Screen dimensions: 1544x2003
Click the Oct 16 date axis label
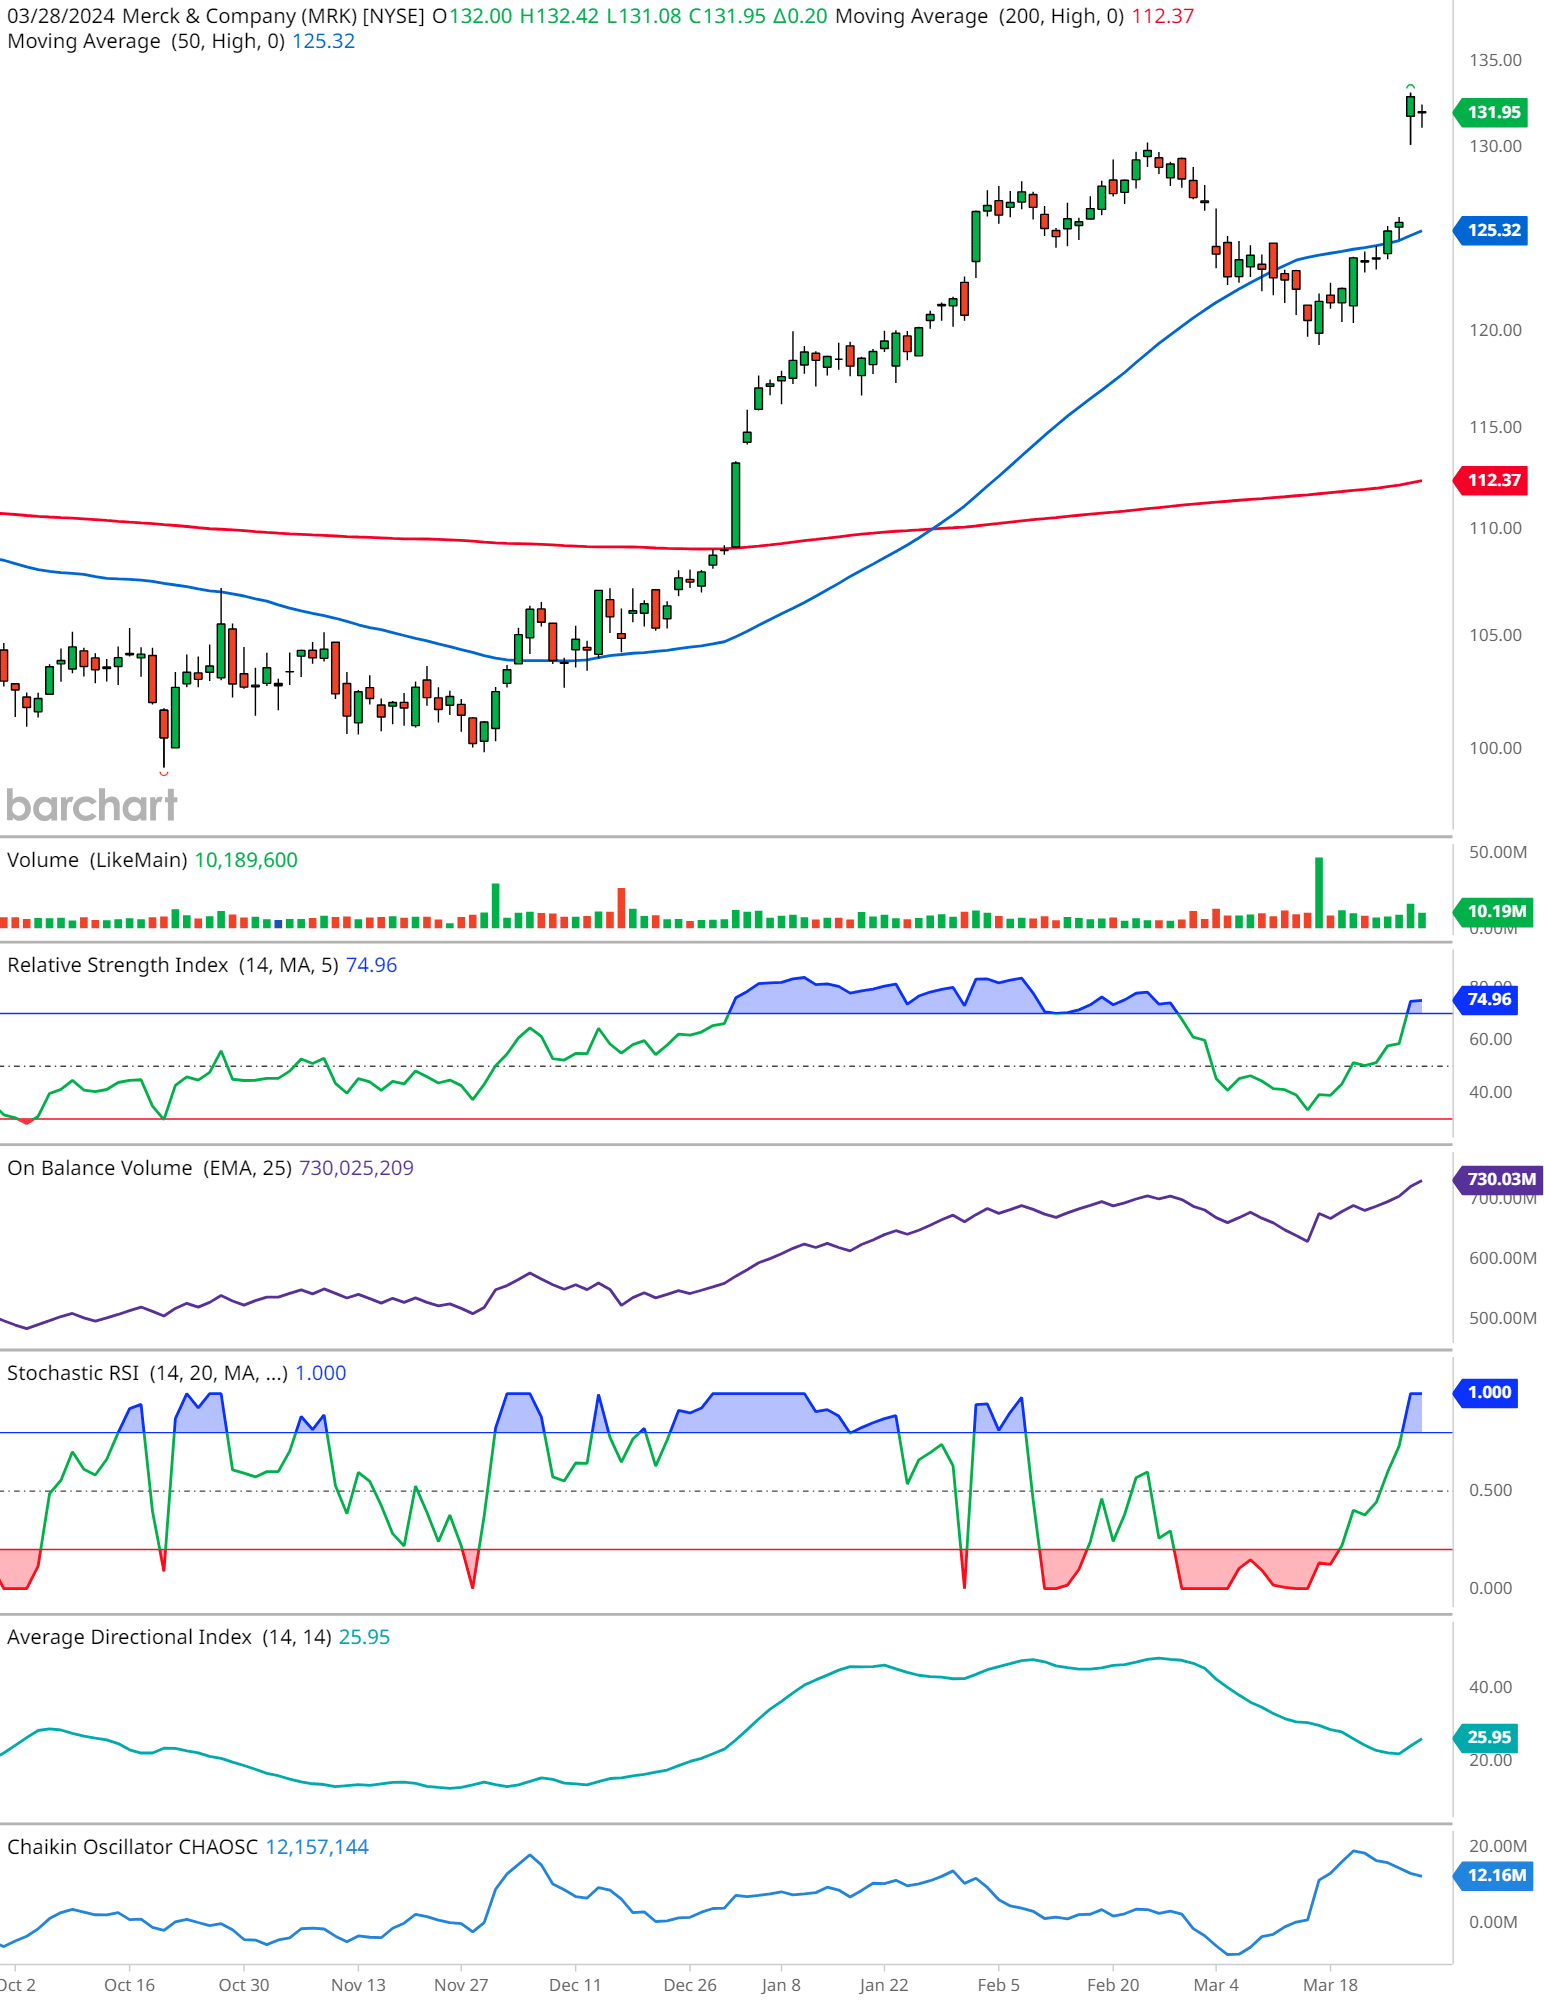coord(129,1985)
